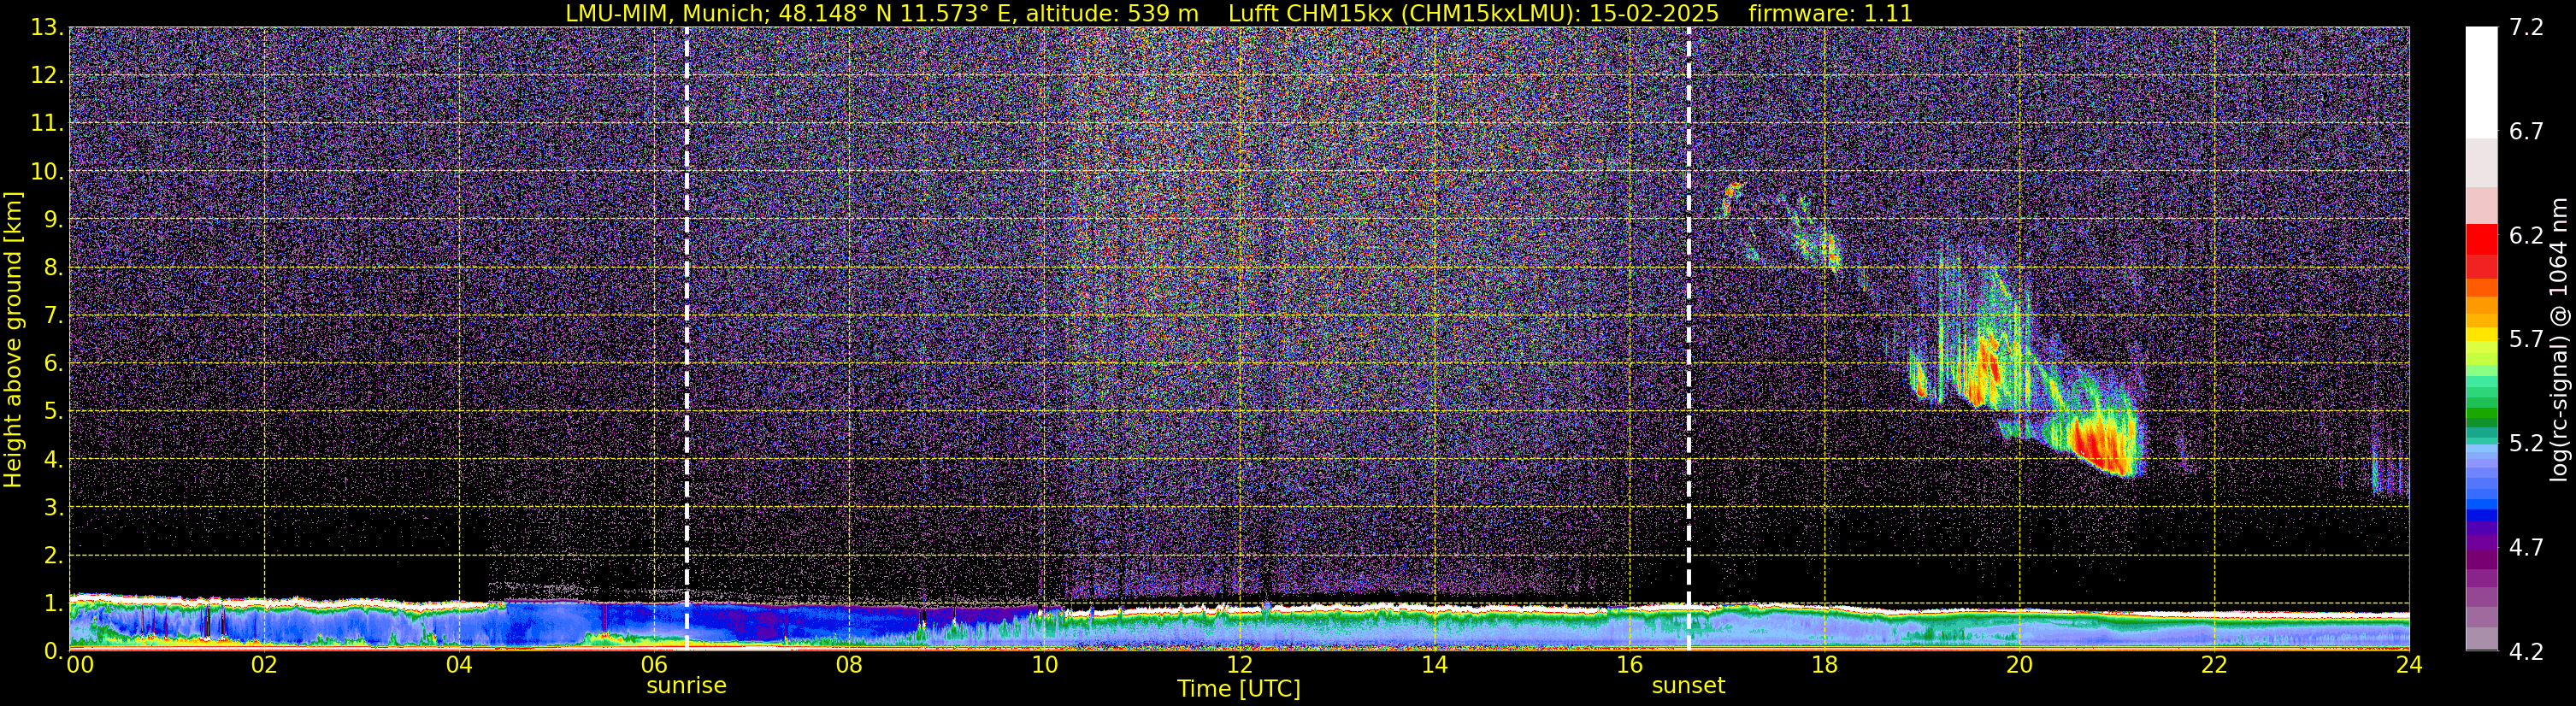Click the 08 tick on the time axis
The height and width of the screenshot is (706, 2576).
pos(849,665)
